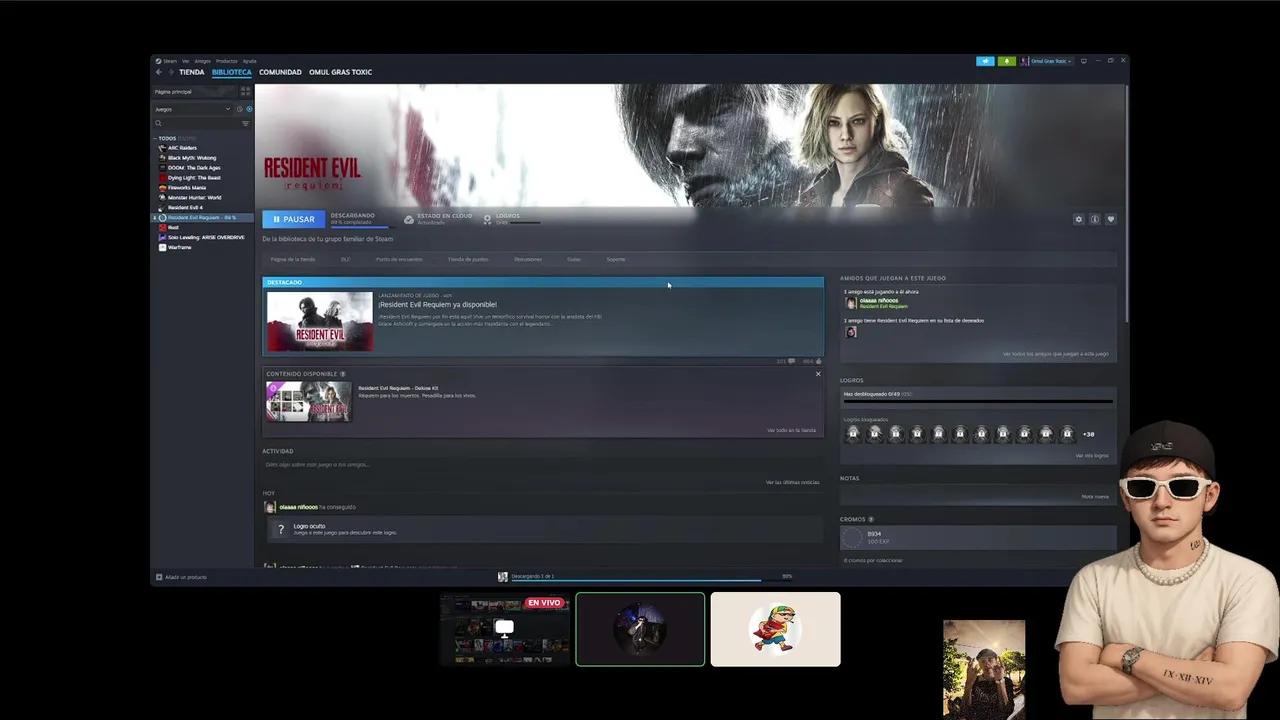Viewport: 1280px width, 720px height.
Task: Open the Omul Gras Toxic account dropdown
Action: point(1046,61)
